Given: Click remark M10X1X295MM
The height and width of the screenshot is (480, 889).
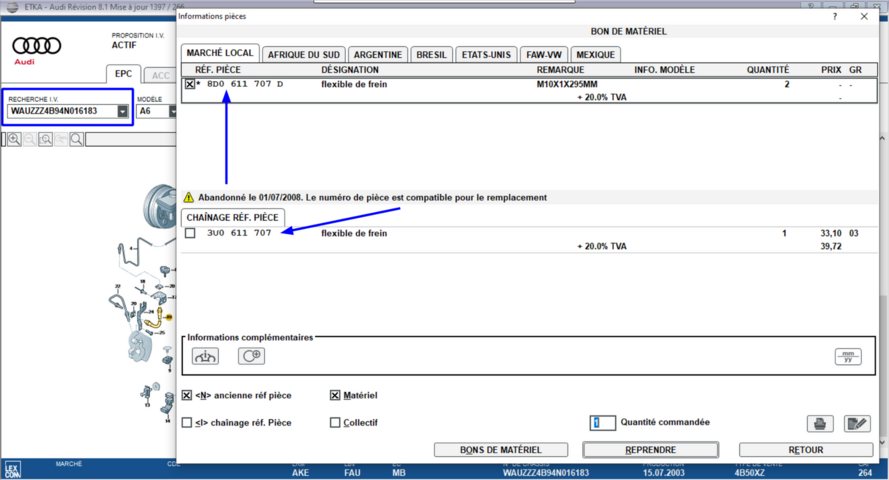Looking at the screenshot, I should coord(567,84).
